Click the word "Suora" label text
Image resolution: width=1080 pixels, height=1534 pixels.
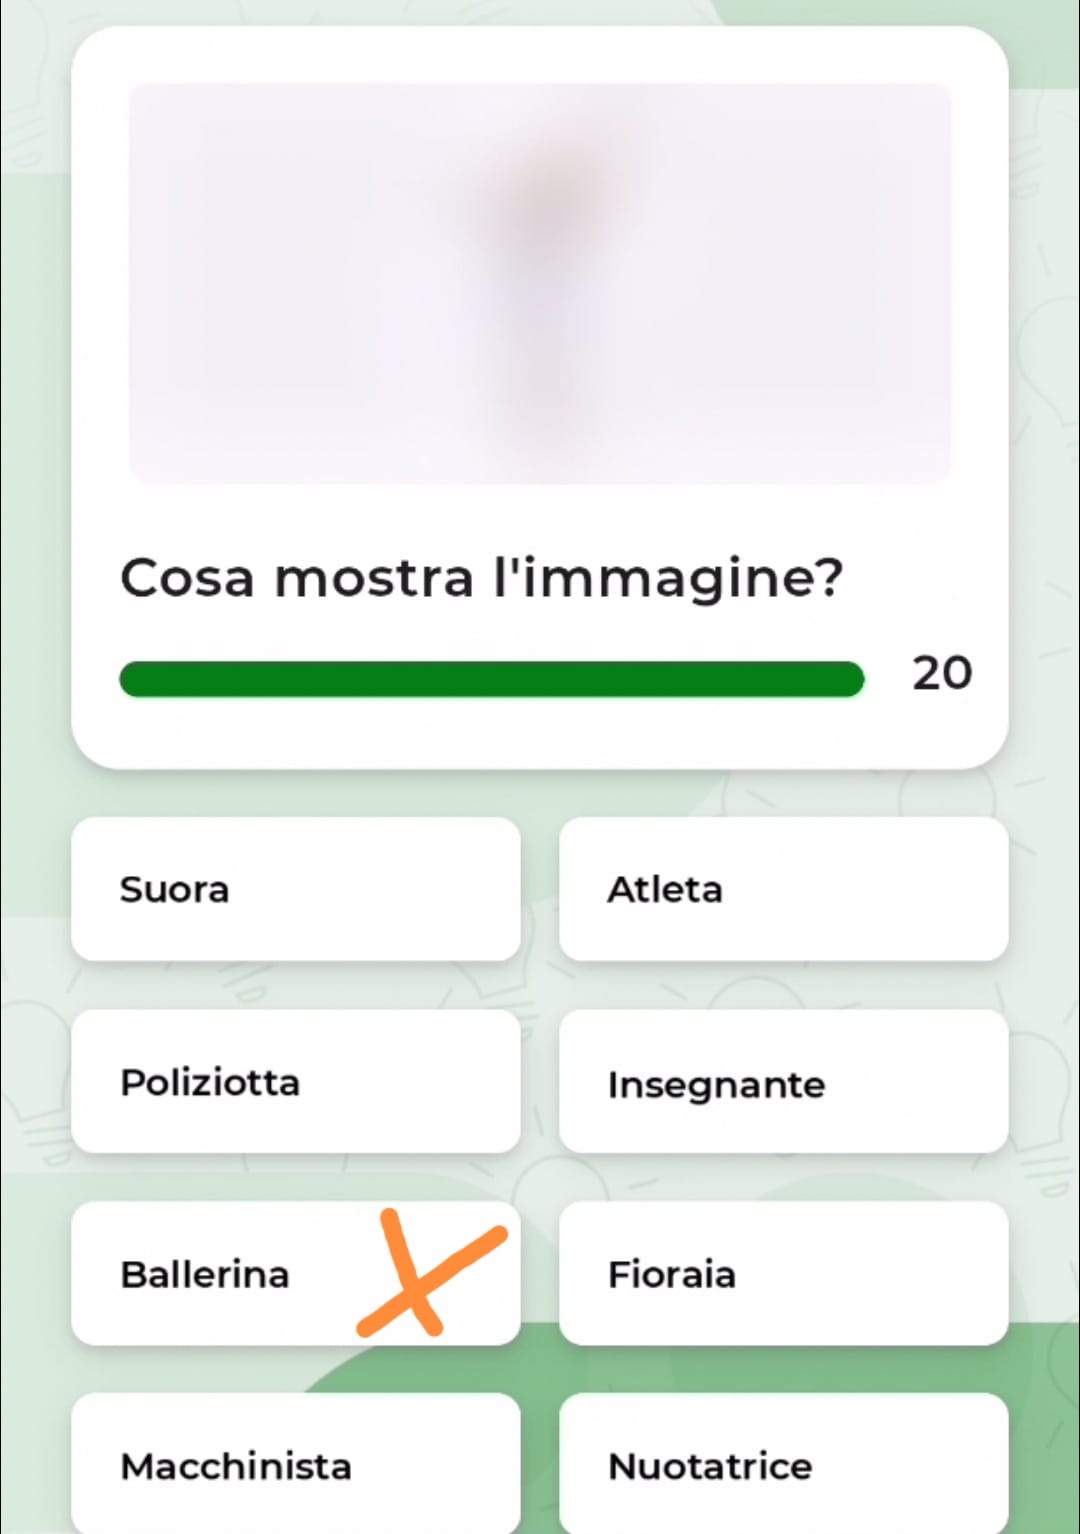(174, 889)
